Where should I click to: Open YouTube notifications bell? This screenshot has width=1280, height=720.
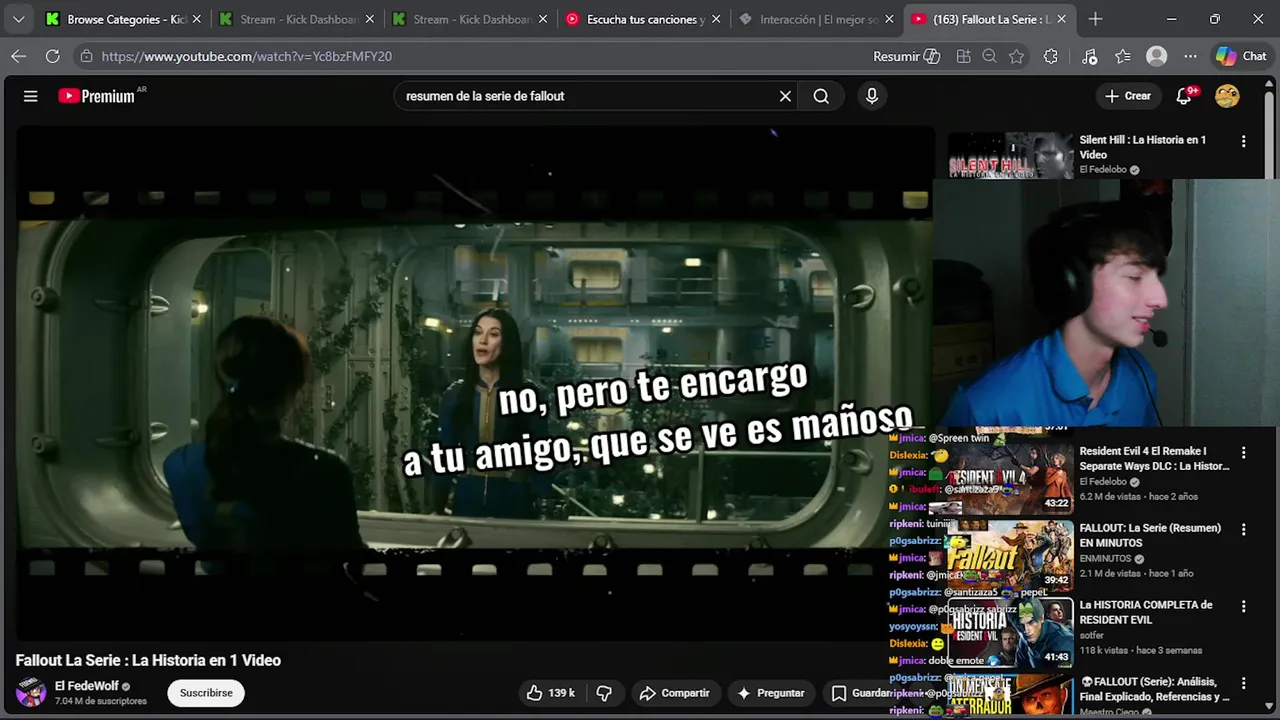pyautogui.click(x=1185, y=96)
